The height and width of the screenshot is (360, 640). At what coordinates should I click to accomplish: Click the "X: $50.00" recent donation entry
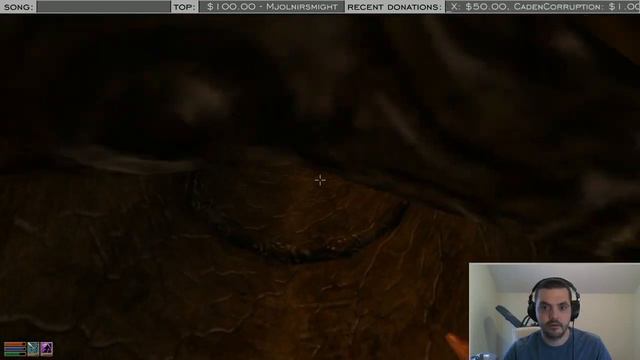(479, 7)
